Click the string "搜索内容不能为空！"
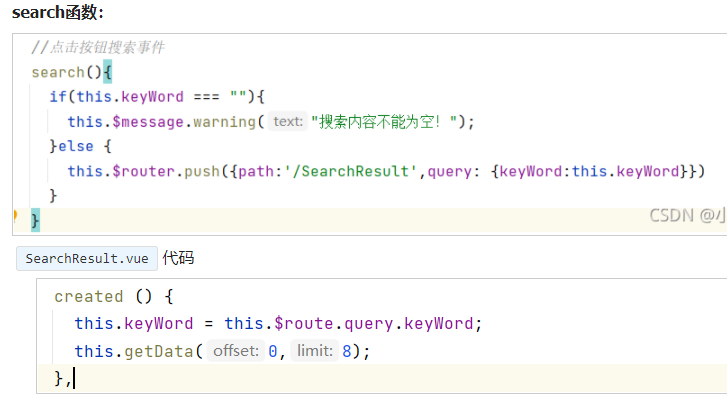Image resolution: width=727 pixels, height=400 pixels. (x=384, y=122)
